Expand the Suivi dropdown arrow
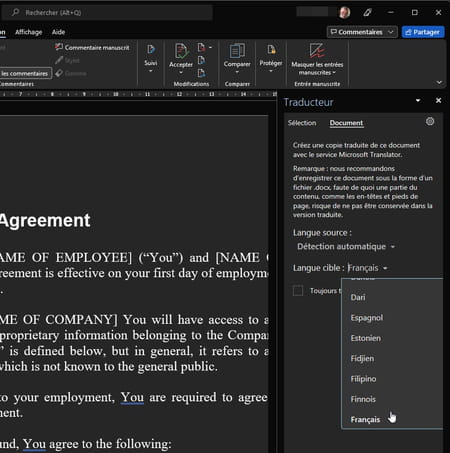 pyautogui.click(x=151, y=71)
